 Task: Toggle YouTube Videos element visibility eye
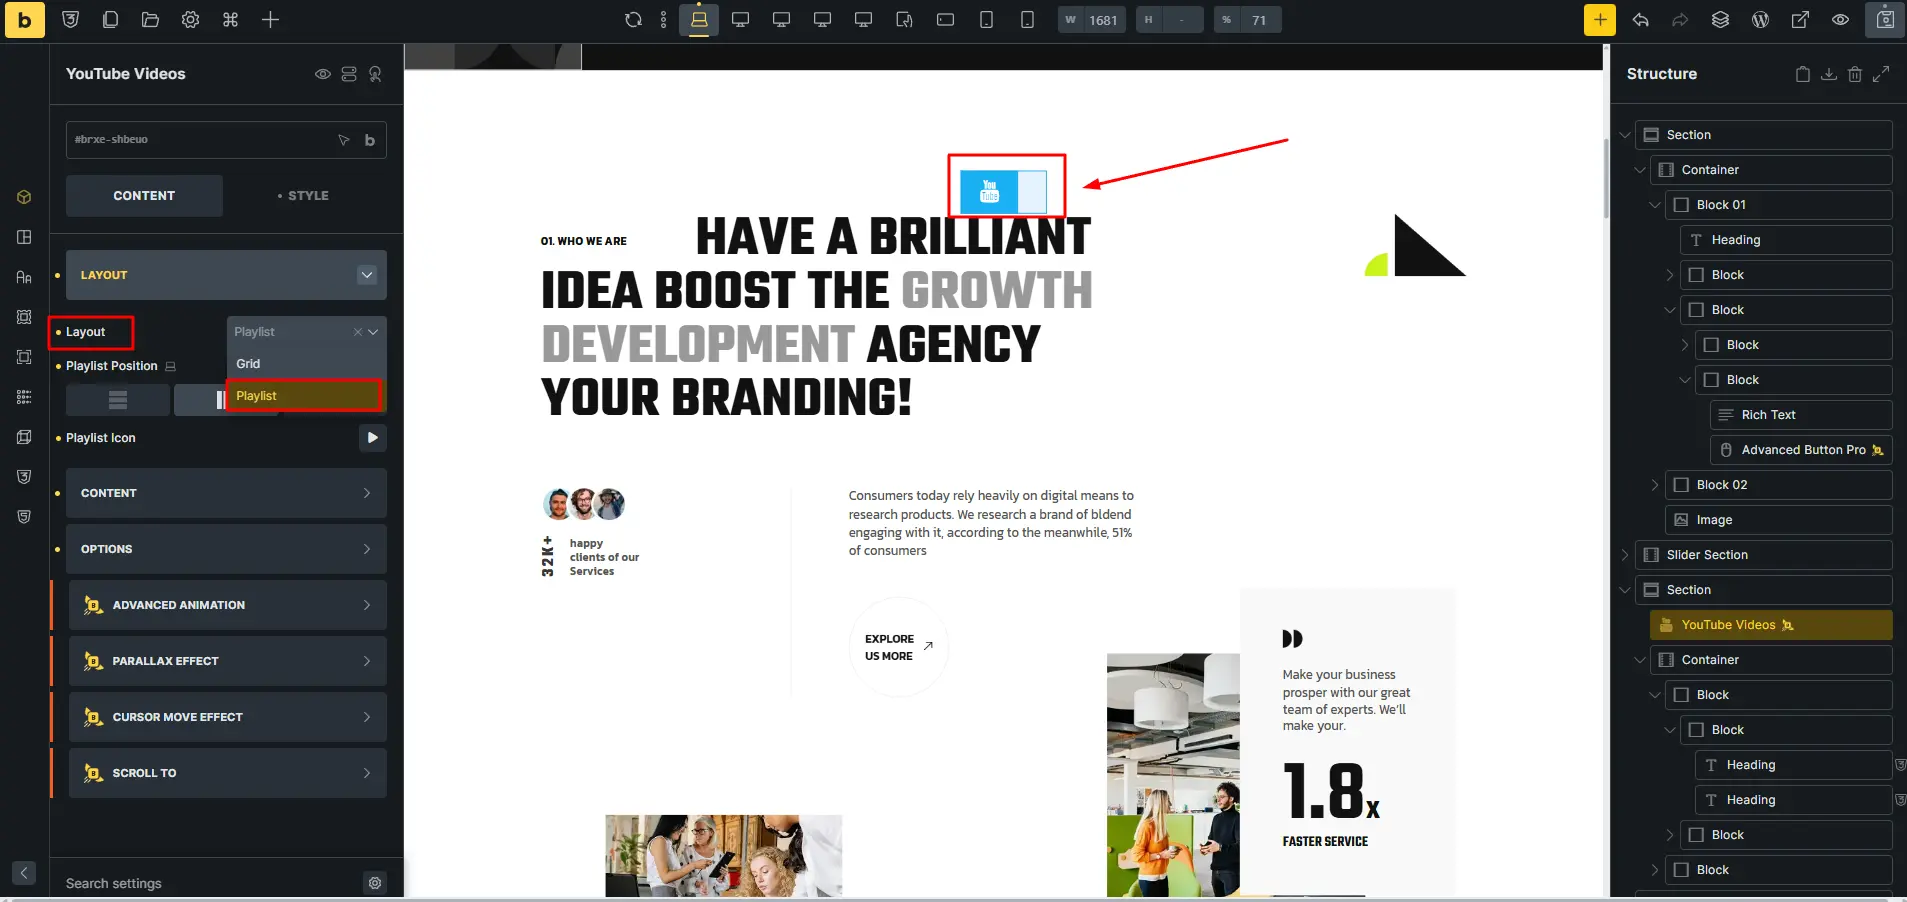tap(323, 74)
